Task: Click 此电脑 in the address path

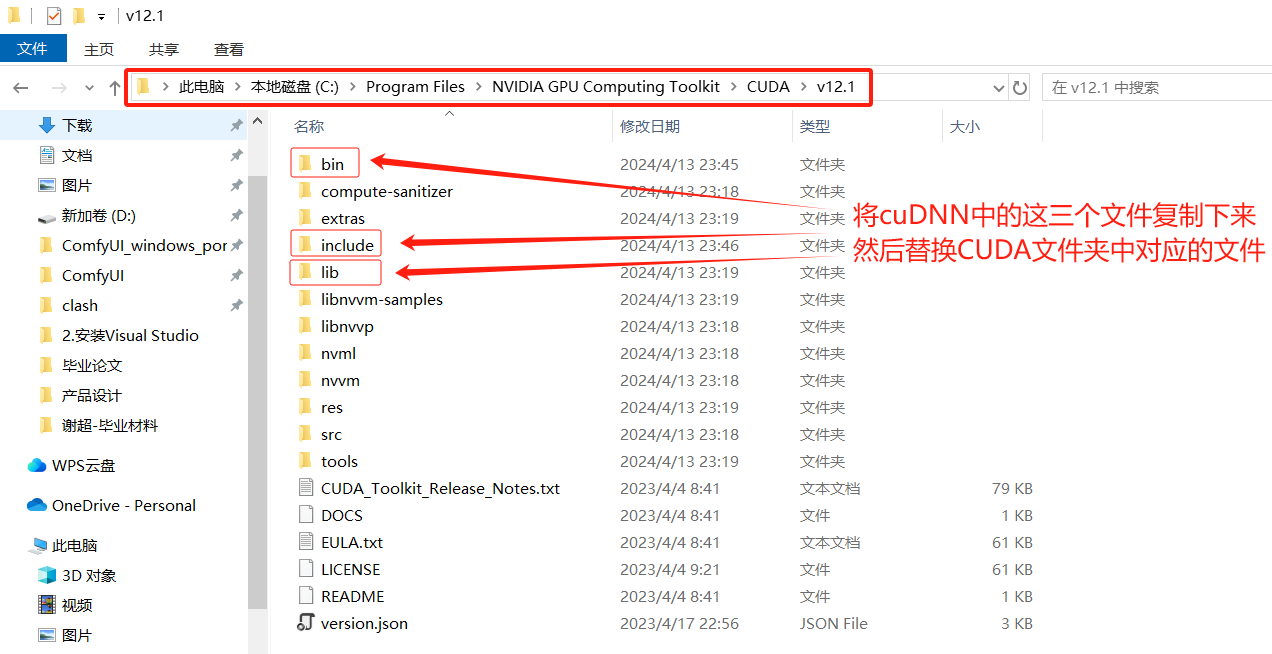Action: tap(201, 87)
